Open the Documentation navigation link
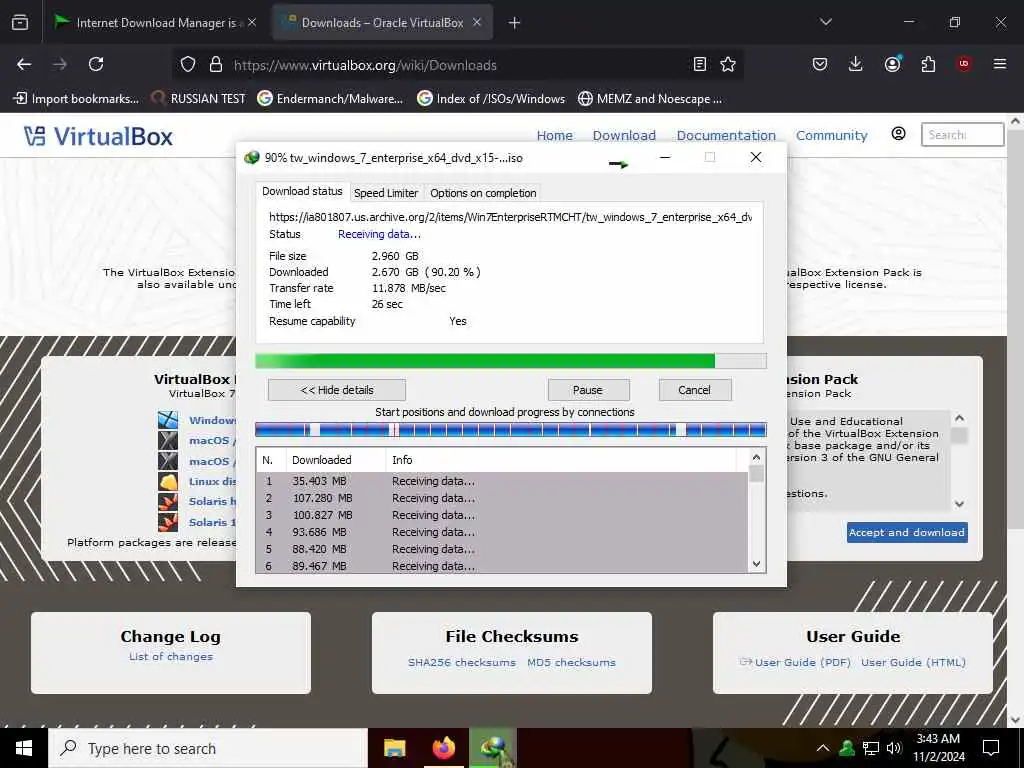Viewport: 1024px width, 768px height. coord(726,135)
